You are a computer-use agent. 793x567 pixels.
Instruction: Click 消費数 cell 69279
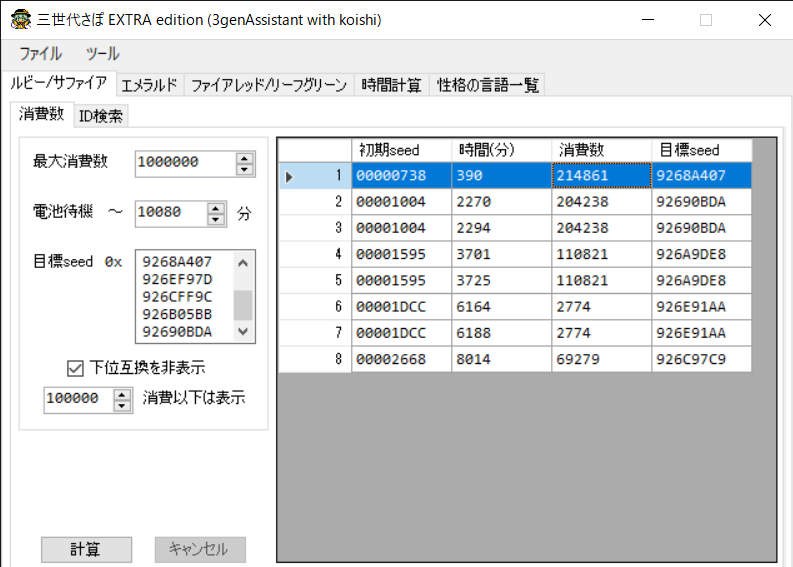point(601,360)
